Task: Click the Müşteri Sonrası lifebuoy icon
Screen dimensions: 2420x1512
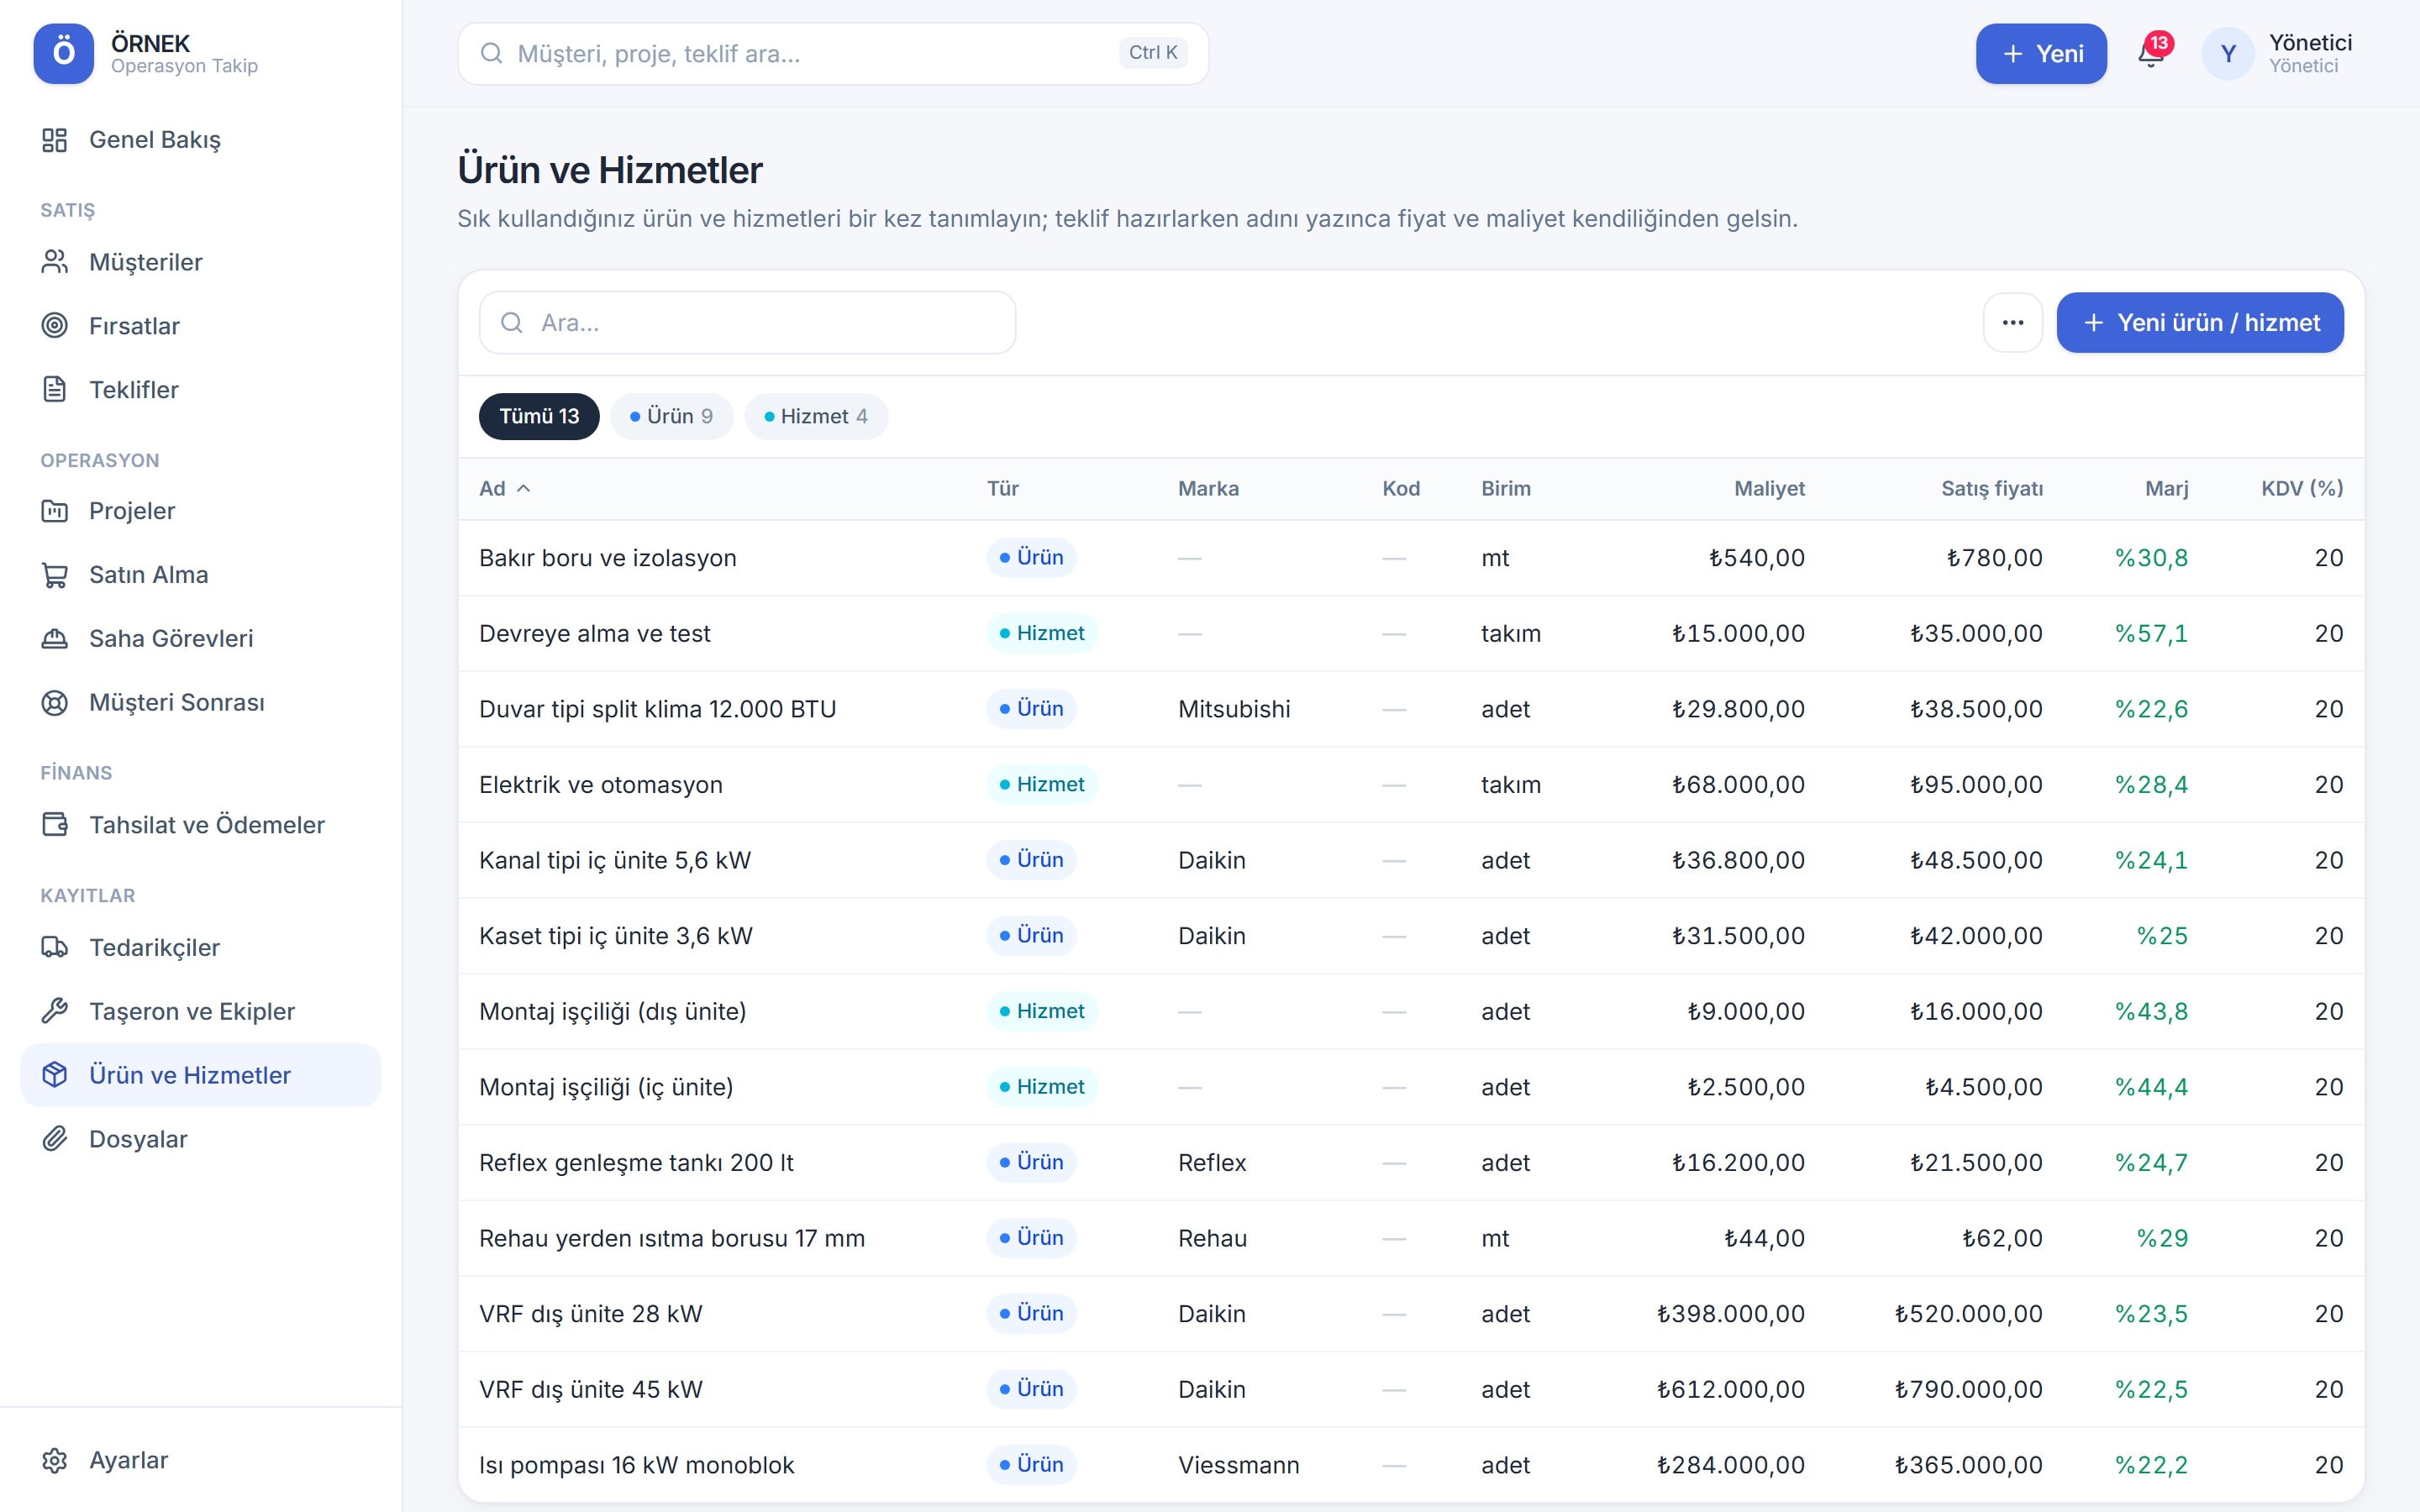Action: 54,703
